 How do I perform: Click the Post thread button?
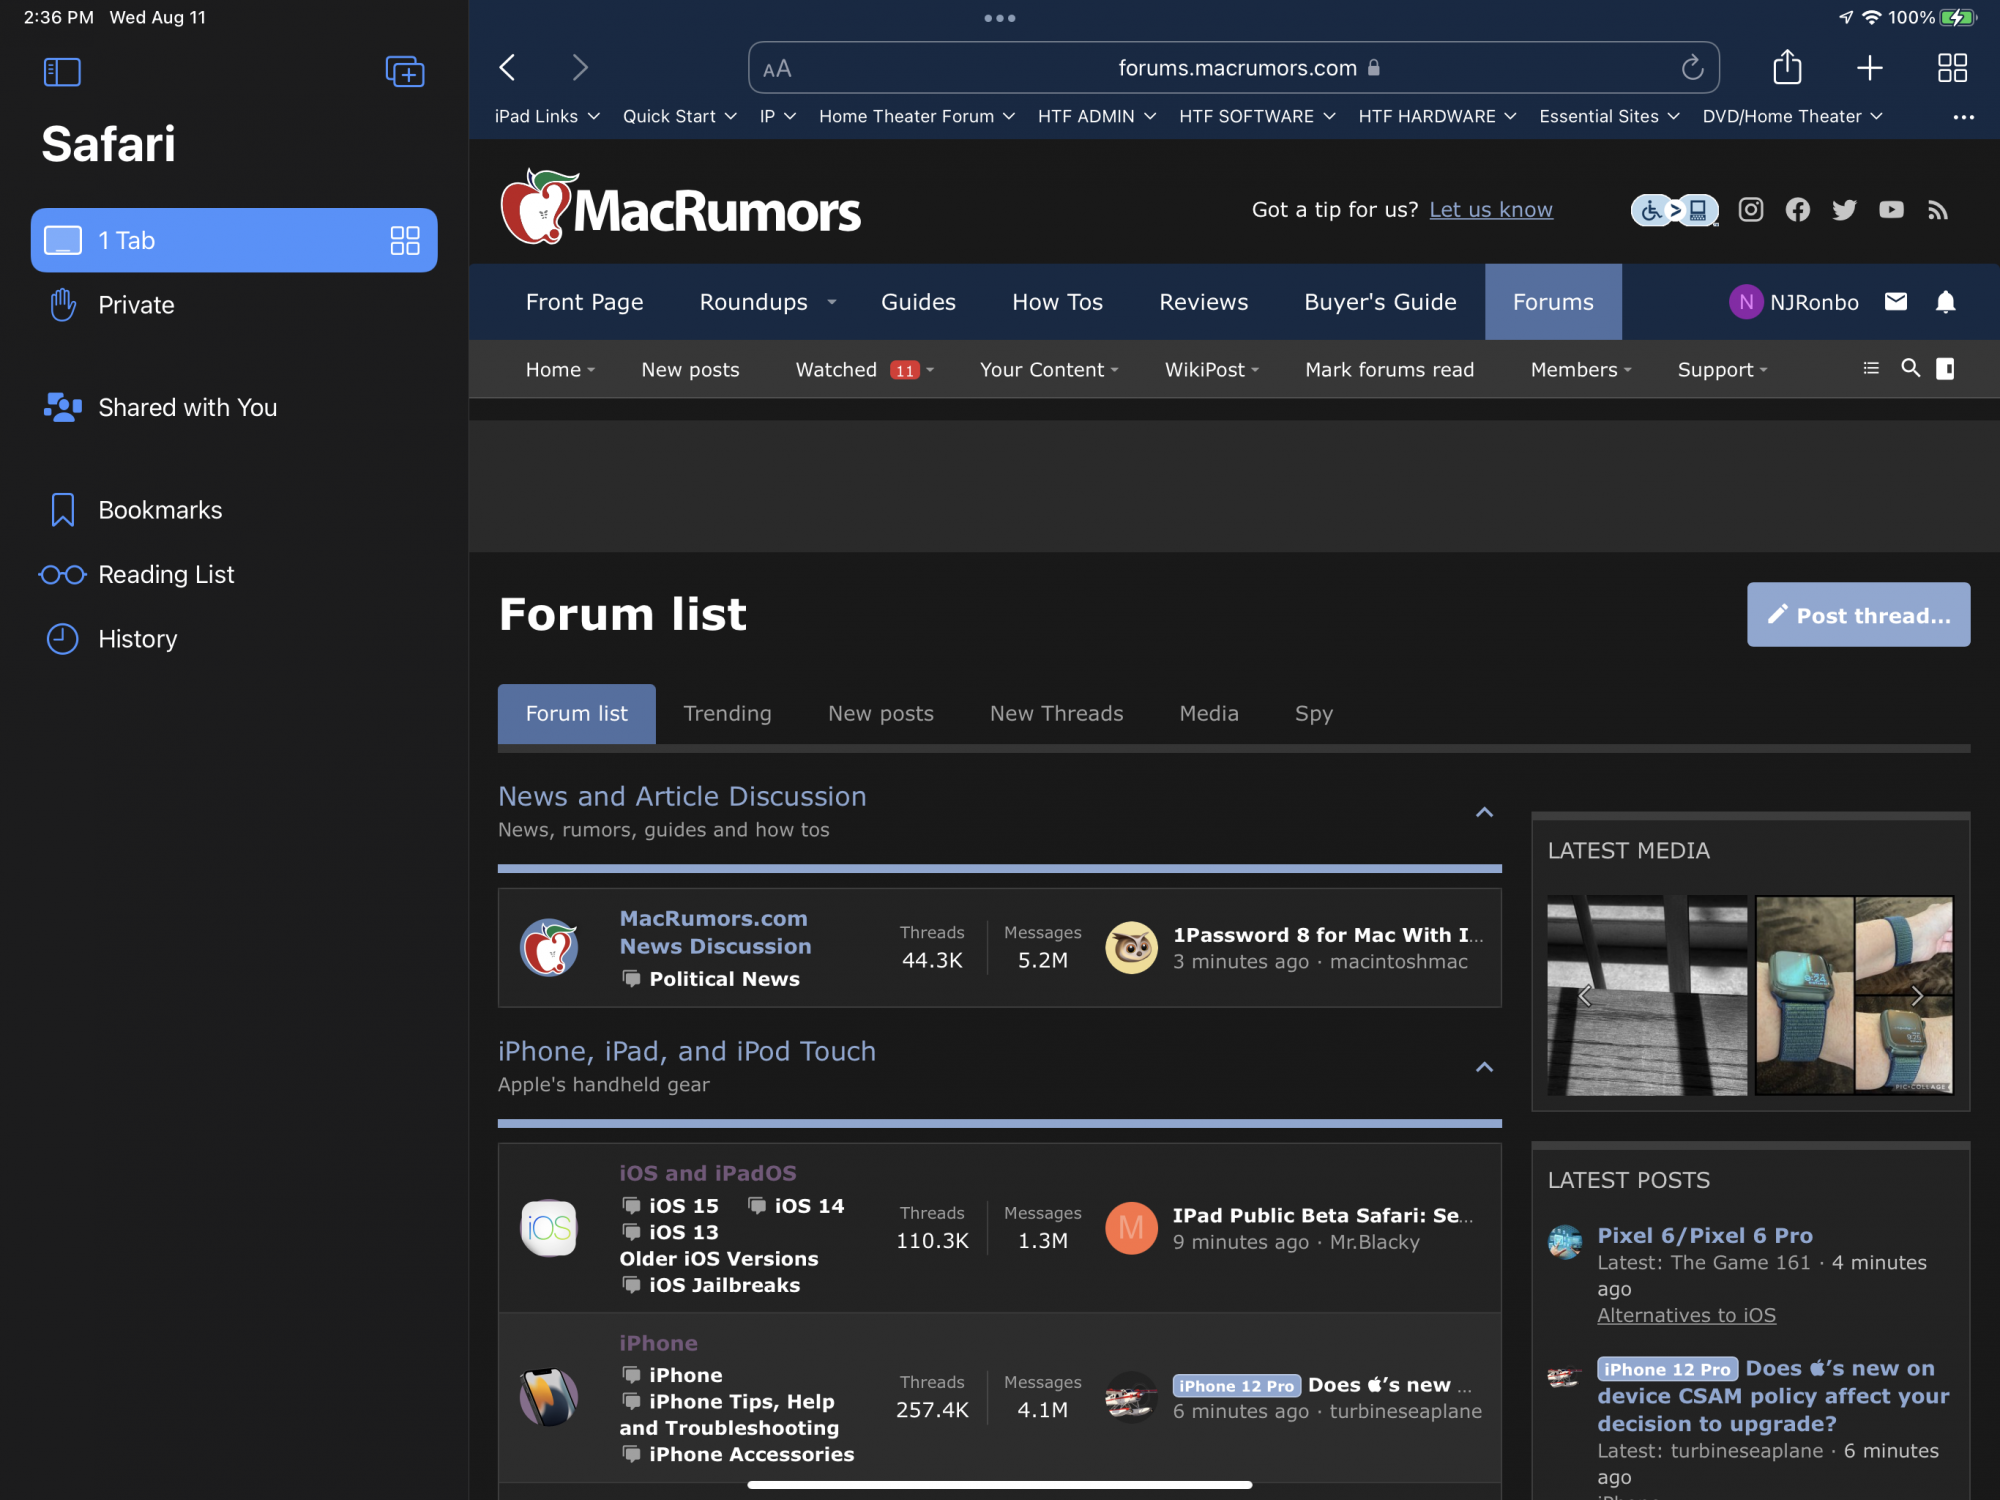tap(1858, 615)
